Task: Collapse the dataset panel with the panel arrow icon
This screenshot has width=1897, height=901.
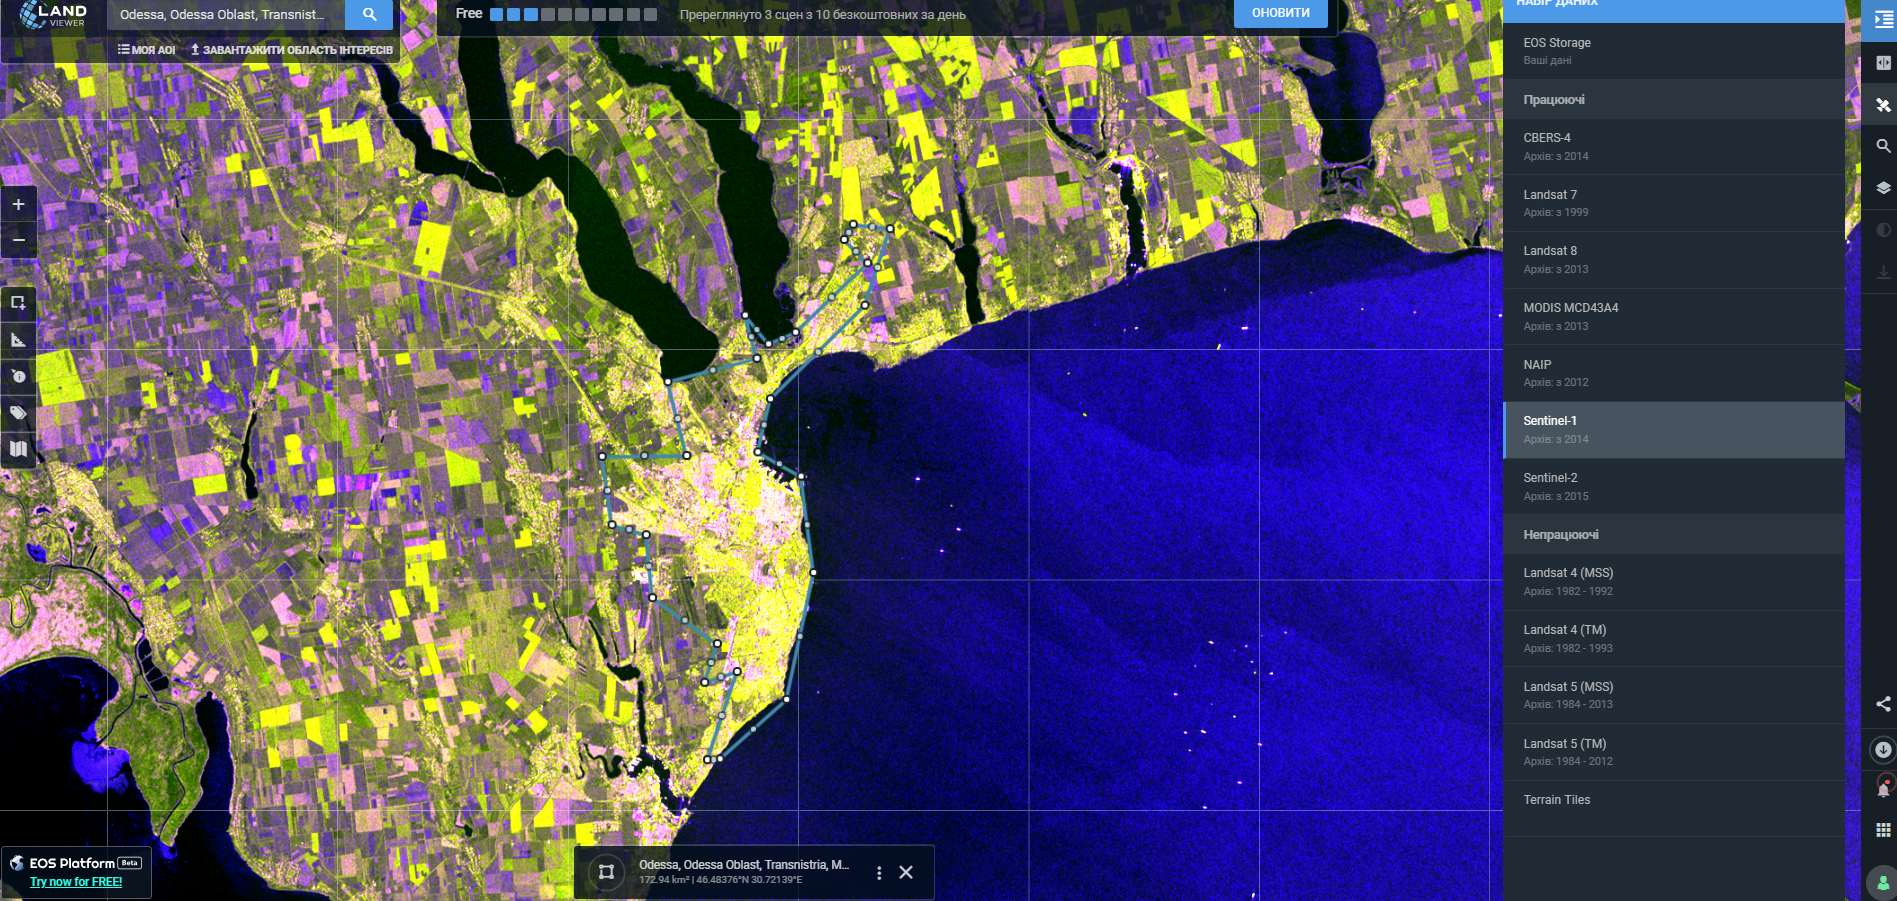Action: 1883,20
